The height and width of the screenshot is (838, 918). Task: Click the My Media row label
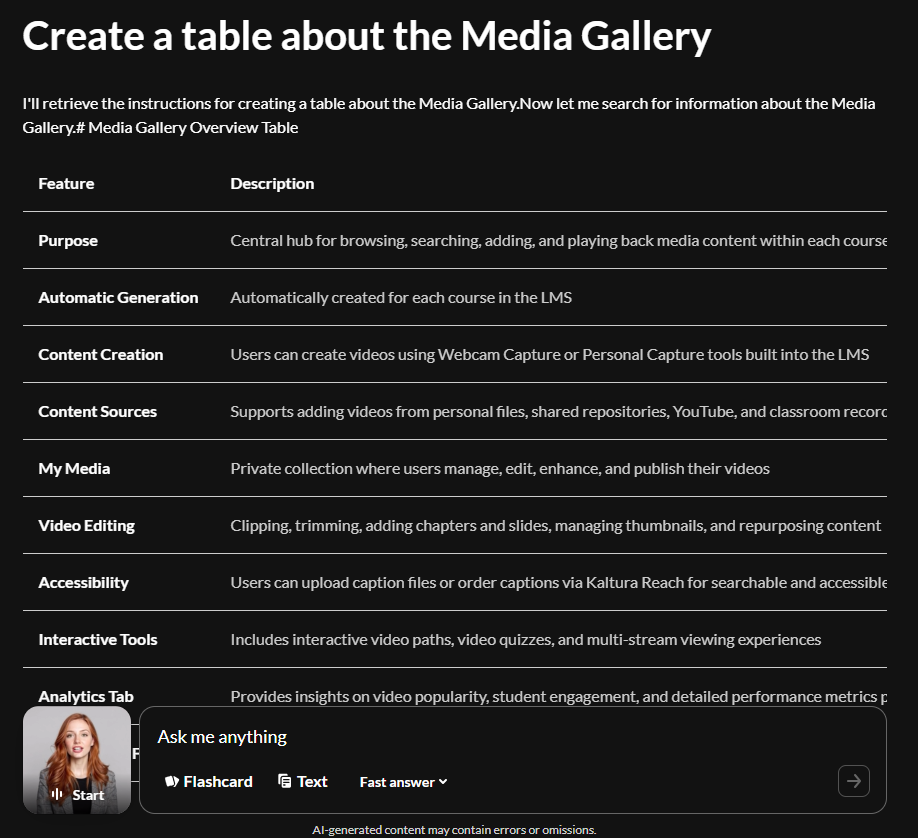tap(74, 468)
